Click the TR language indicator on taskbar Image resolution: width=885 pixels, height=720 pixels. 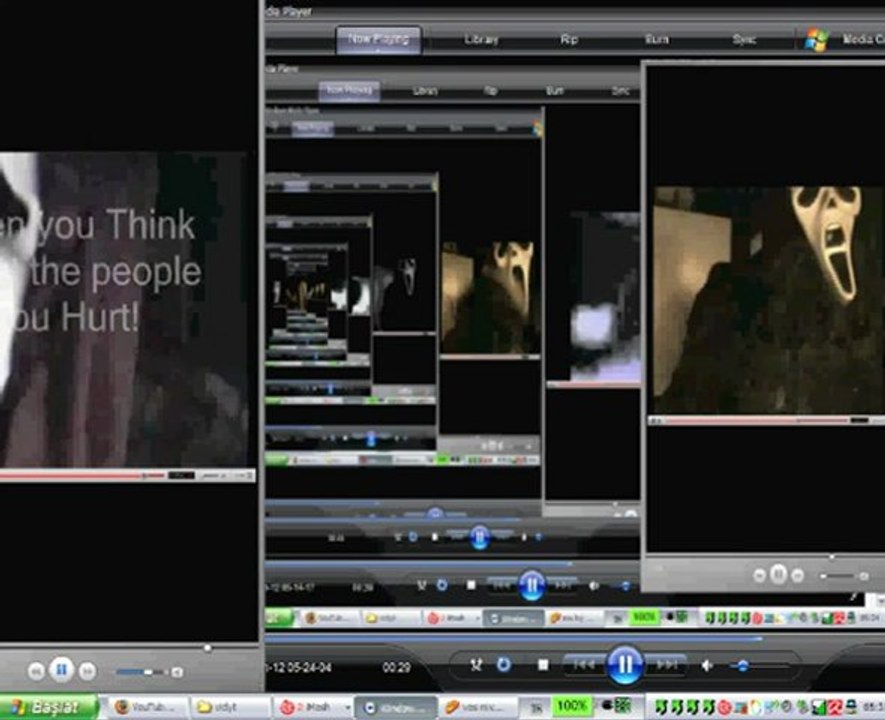pyautogui.click(x=536, y=708)
